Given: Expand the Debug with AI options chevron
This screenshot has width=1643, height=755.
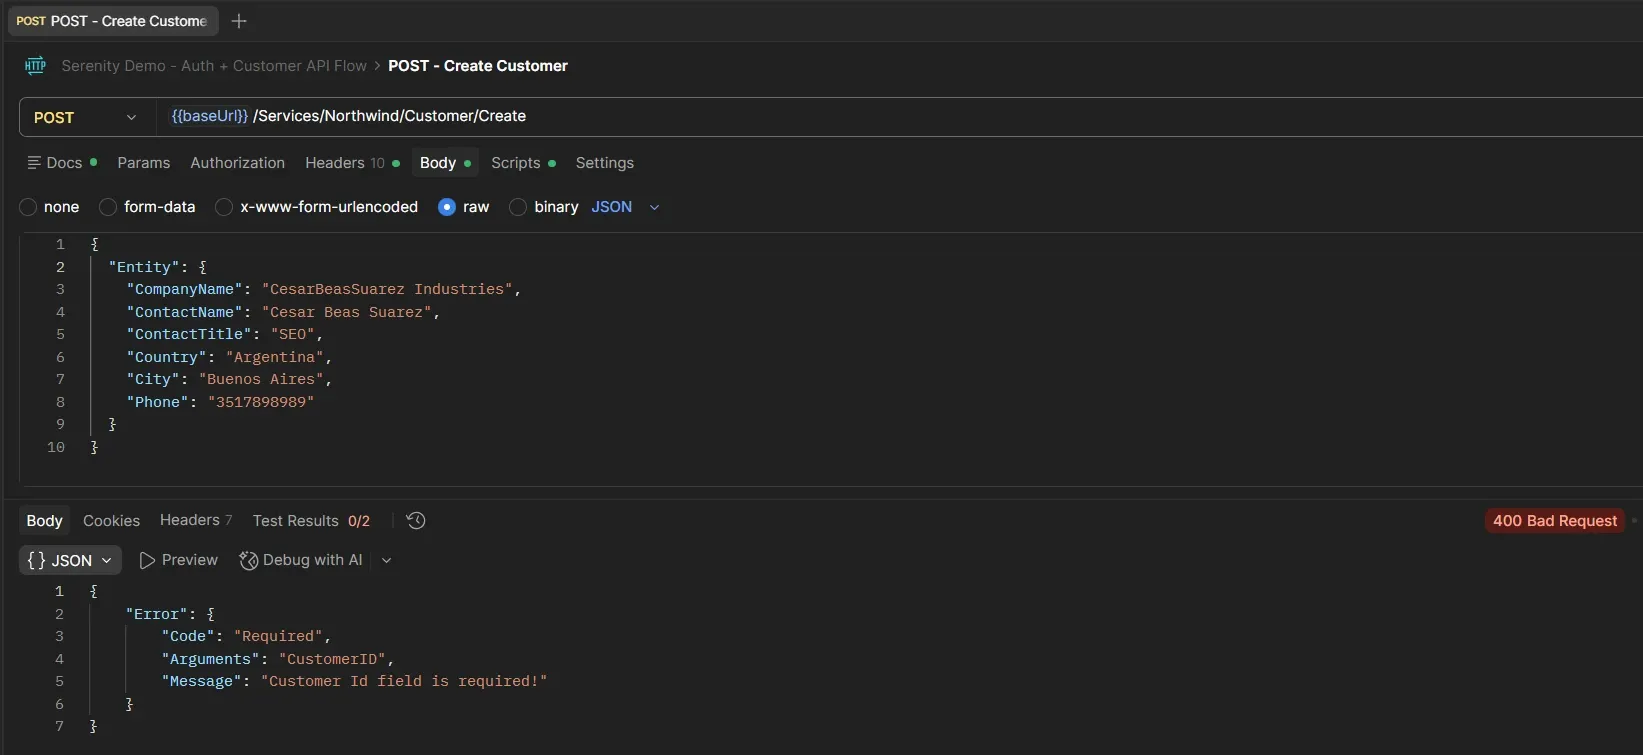Looking at the screenshot, I should tap(387, 560).
